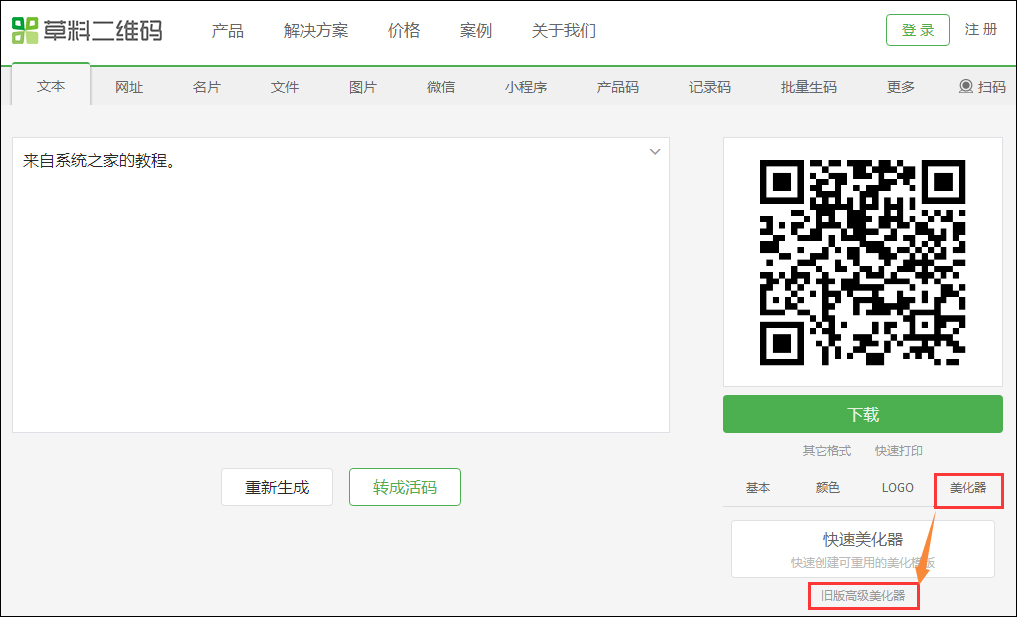
Task: Click the 登录 button
Action: 917,30
